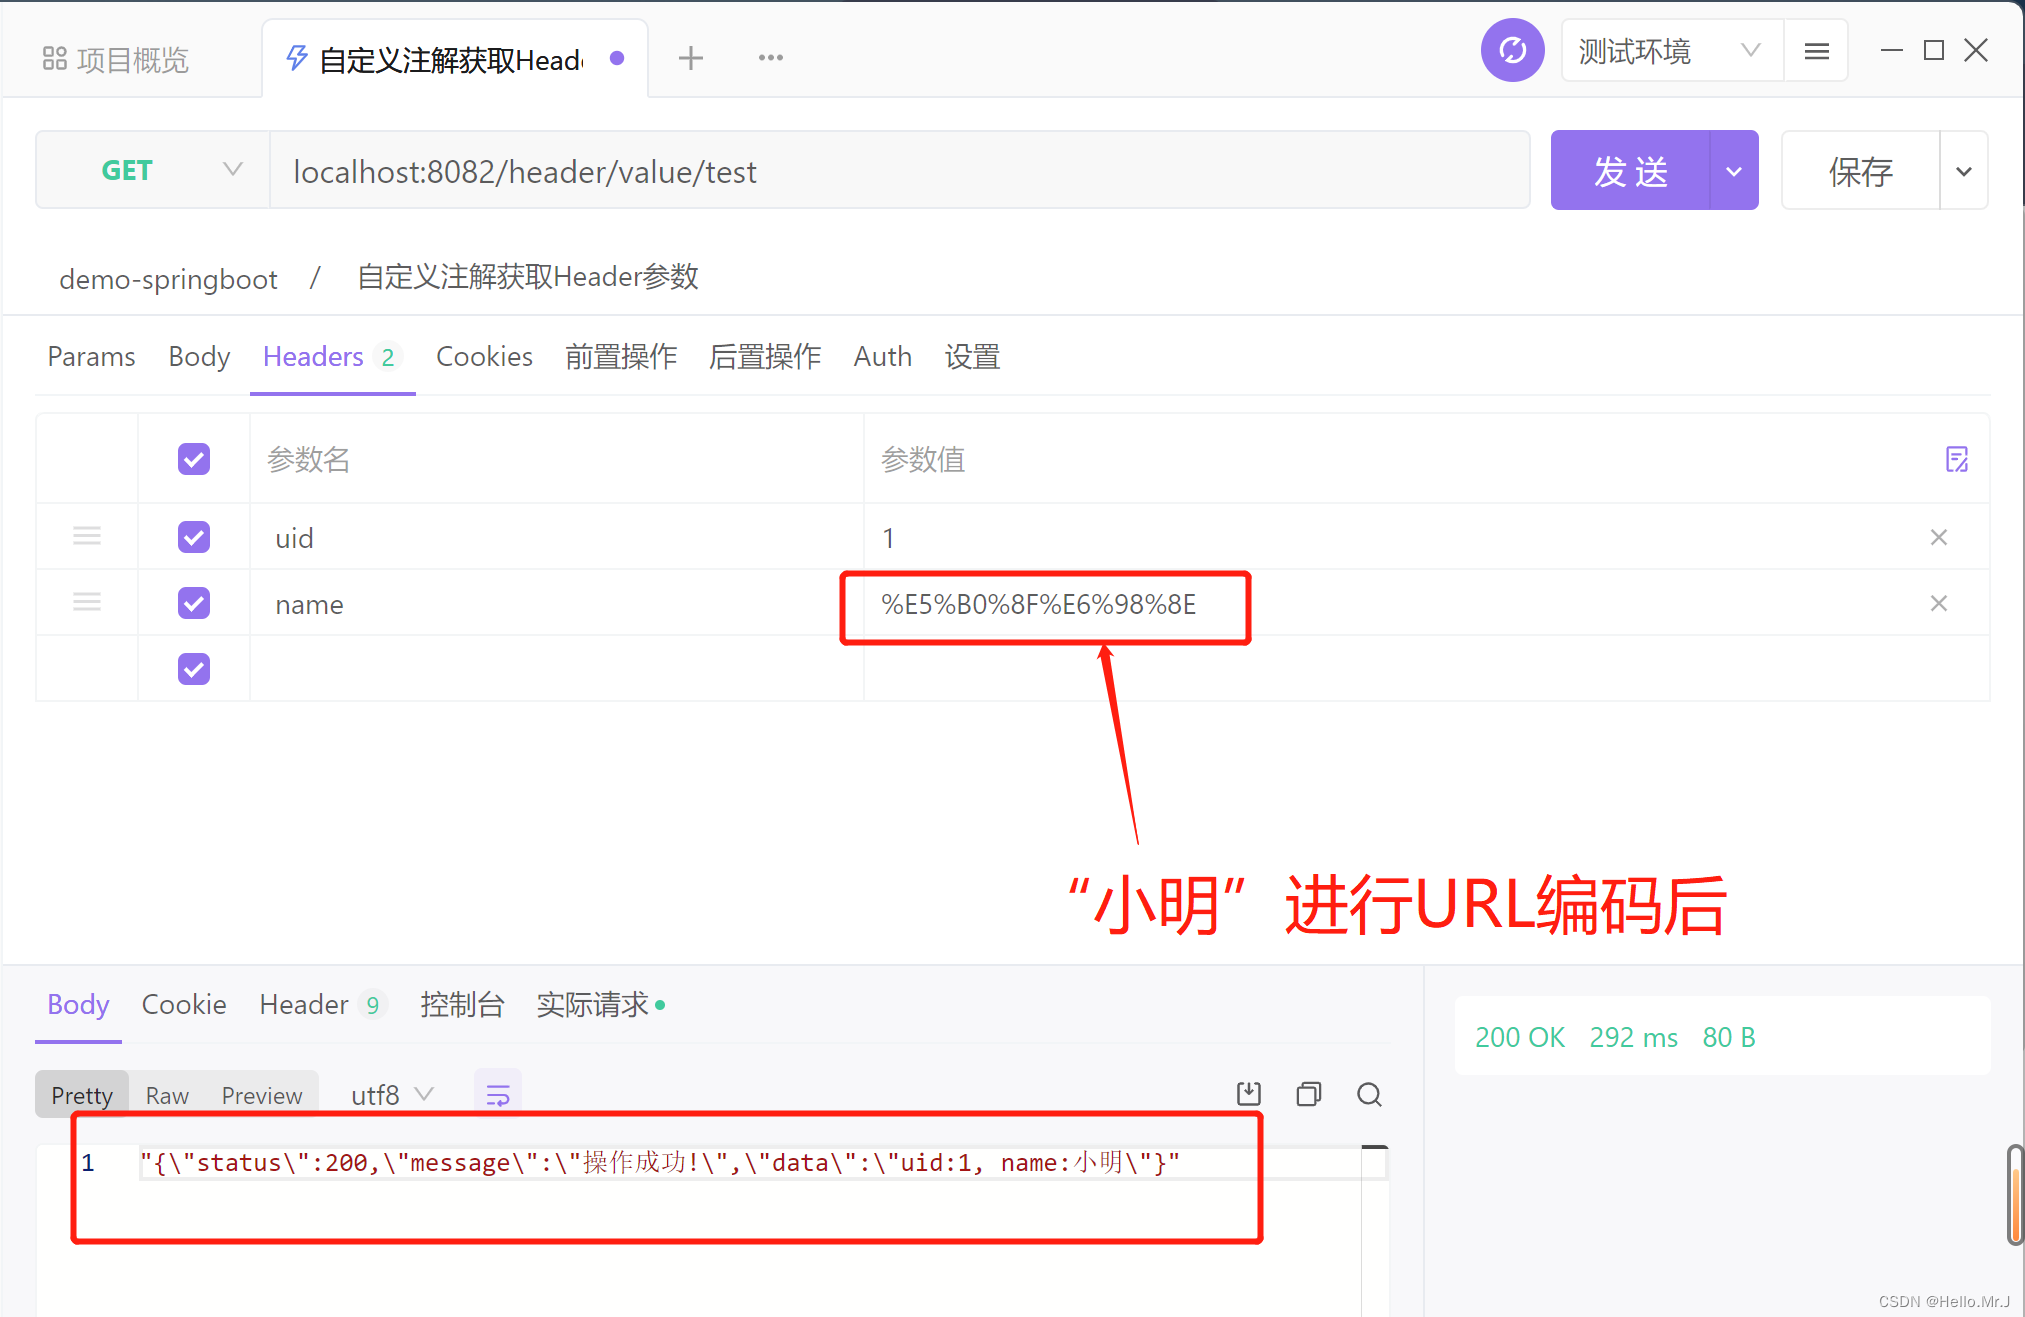Uncheck the uid header checkbox
The height and width of the screenshot is (1317, 2025).
(194, 537)
